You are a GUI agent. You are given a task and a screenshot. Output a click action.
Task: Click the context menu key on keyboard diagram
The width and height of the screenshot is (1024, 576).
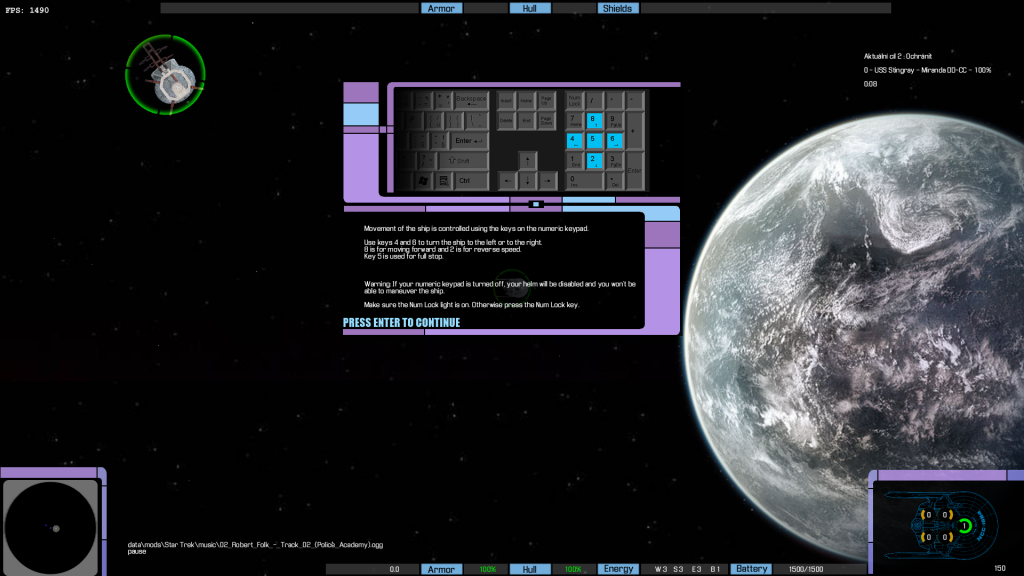443,180
